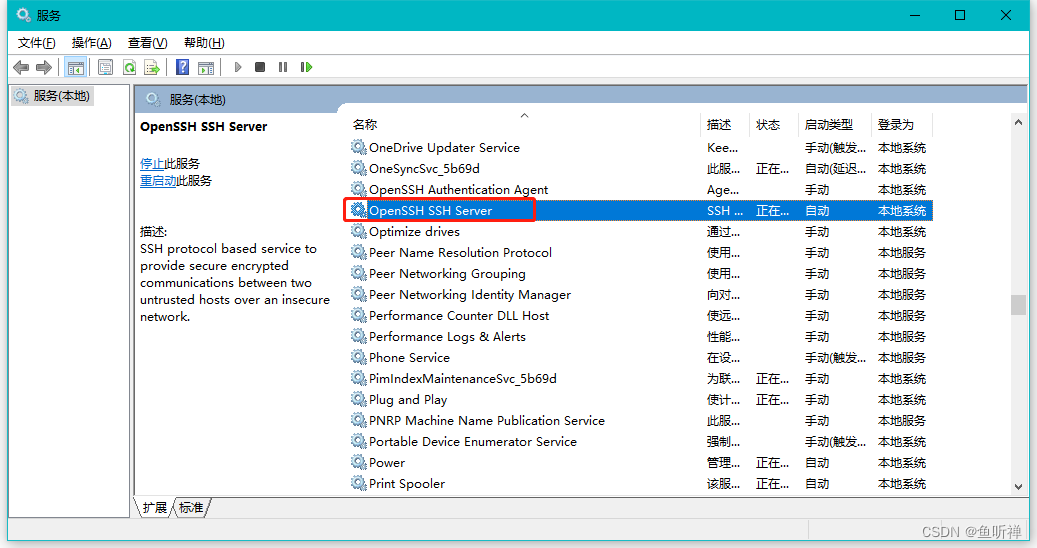The image size is (1037, 548).
Task: Click the scrollbar down arrow in the list
Action: click(1018, 487)
